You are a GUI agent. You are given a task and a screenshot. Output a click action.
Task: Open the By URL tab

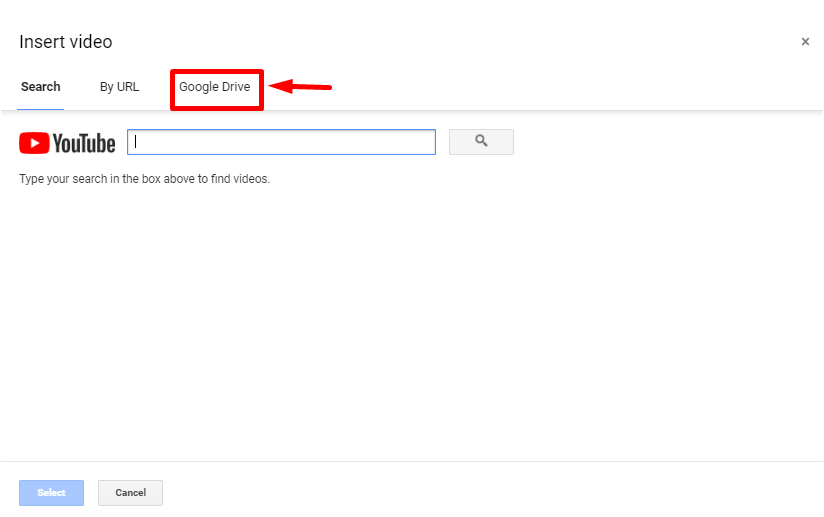click(119, 87)
